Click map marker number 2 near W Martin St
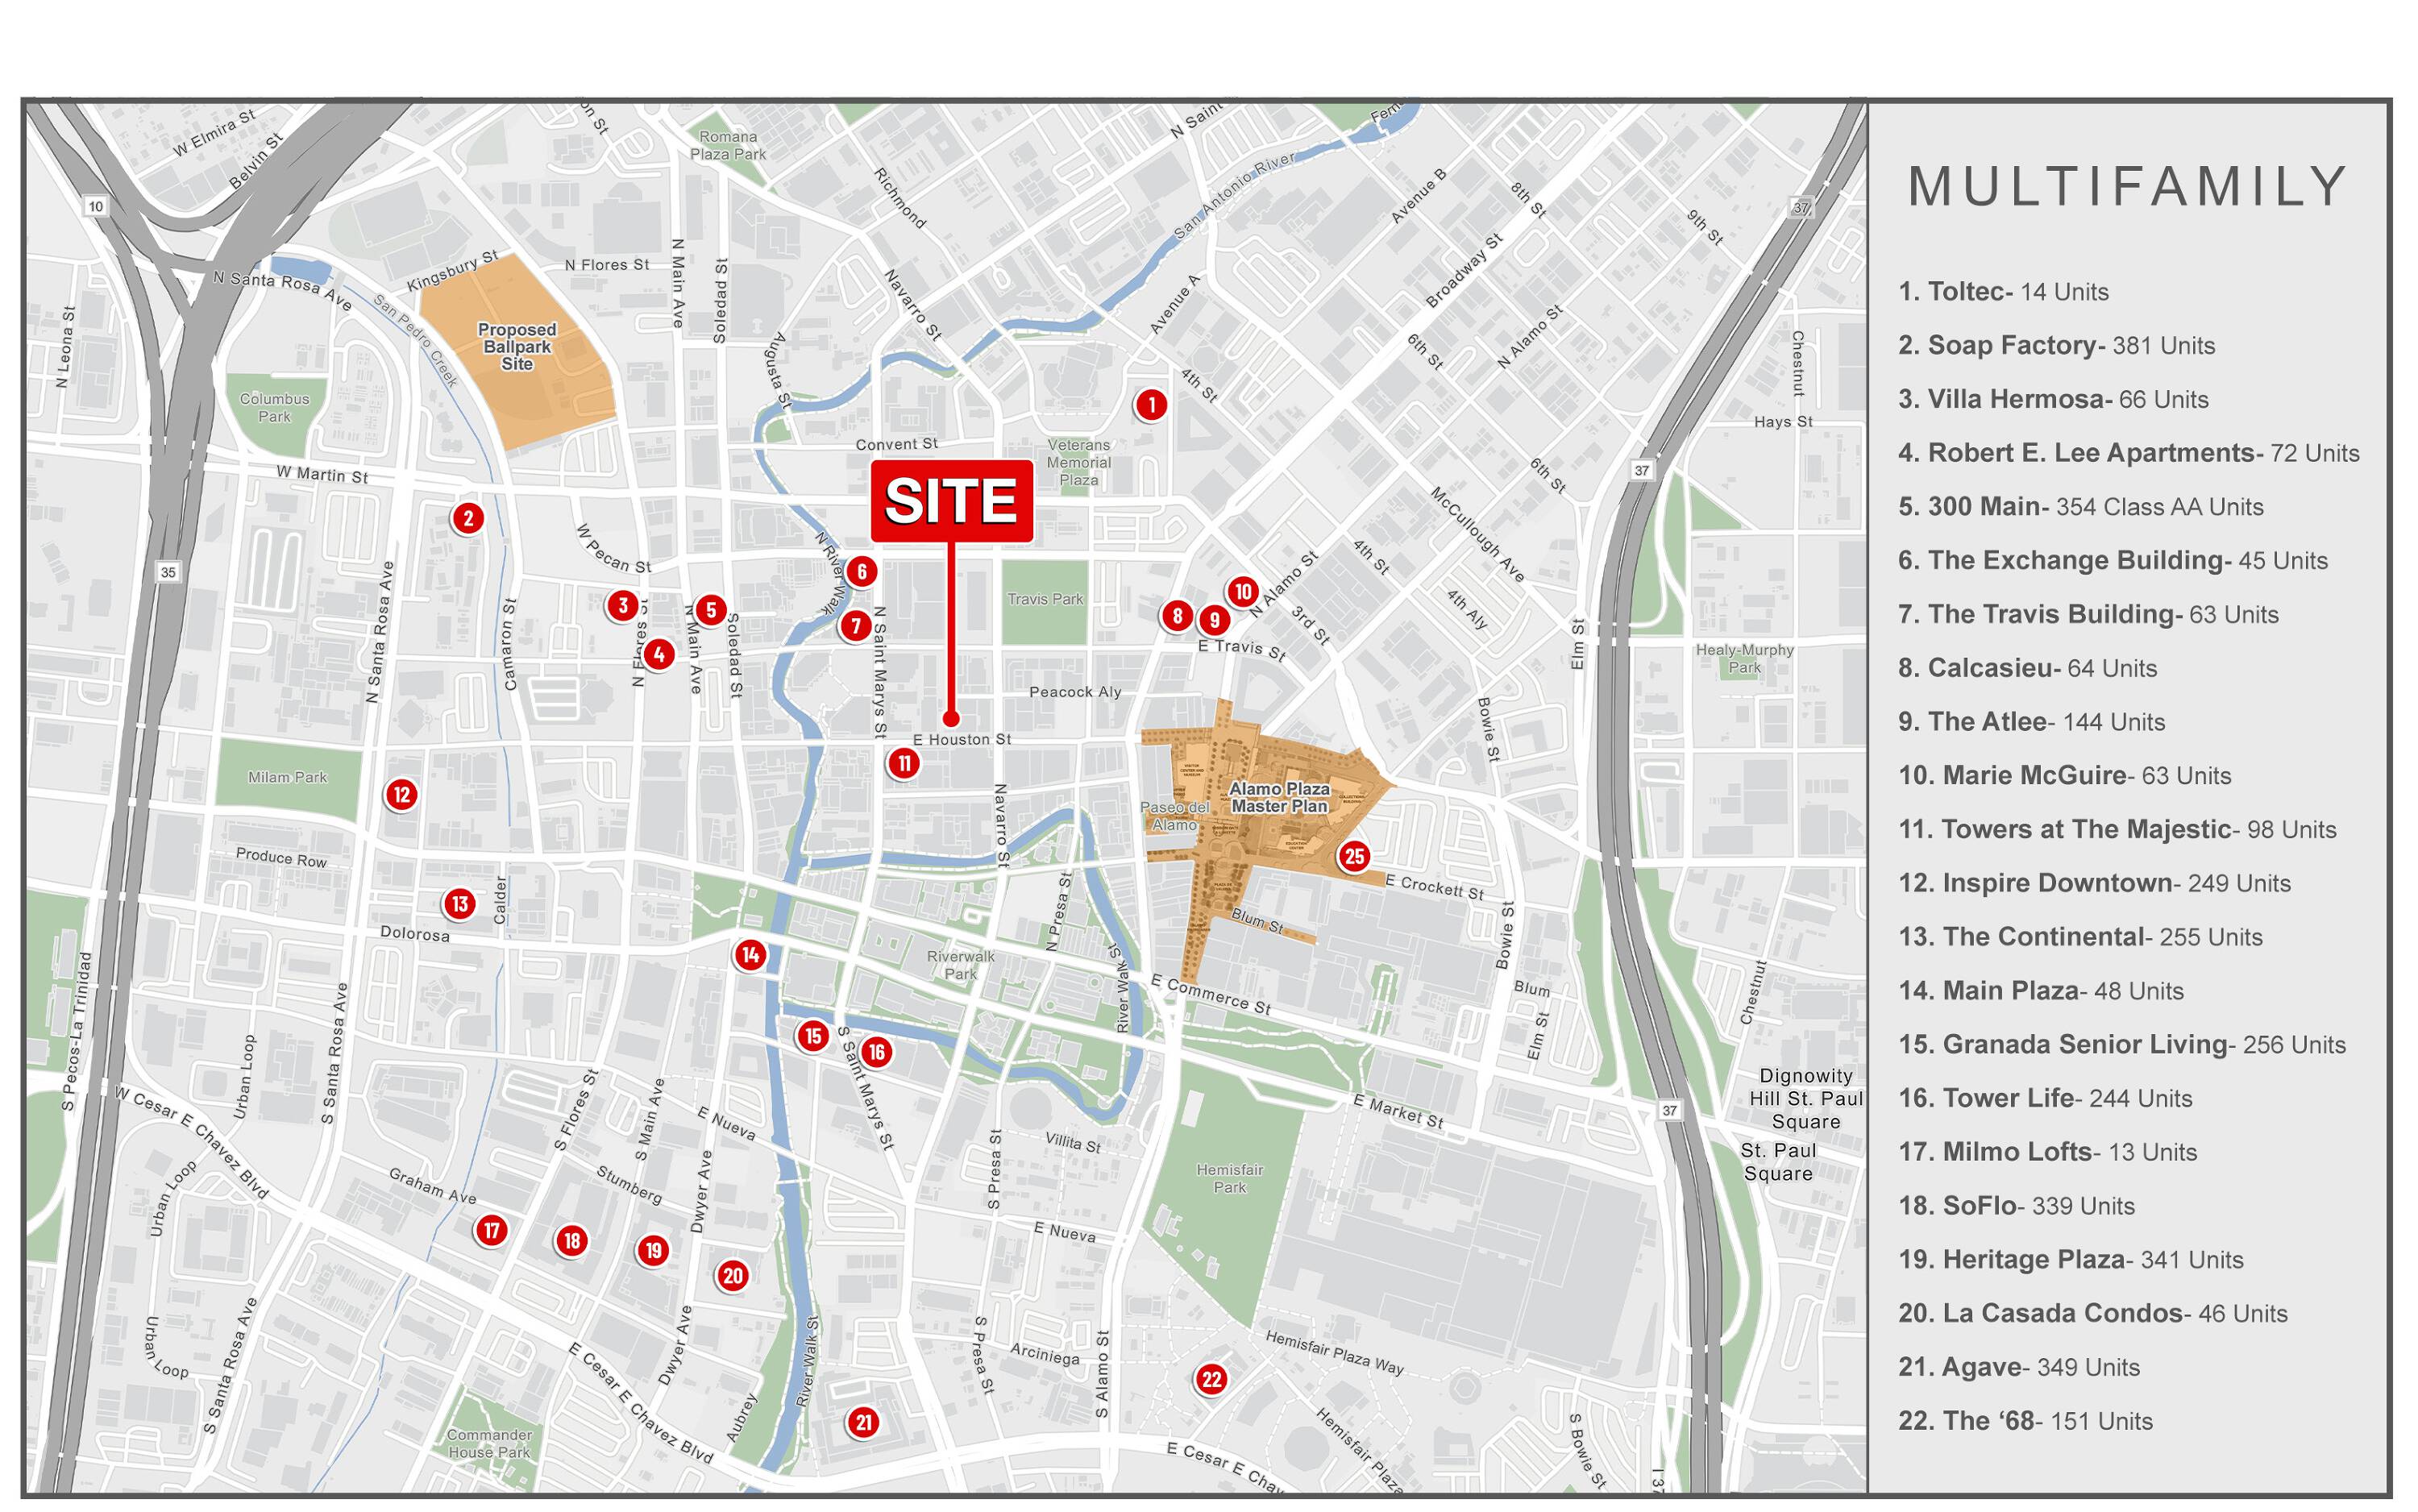Viewport: 2418px width, 1512px height. tap(468, 518)
